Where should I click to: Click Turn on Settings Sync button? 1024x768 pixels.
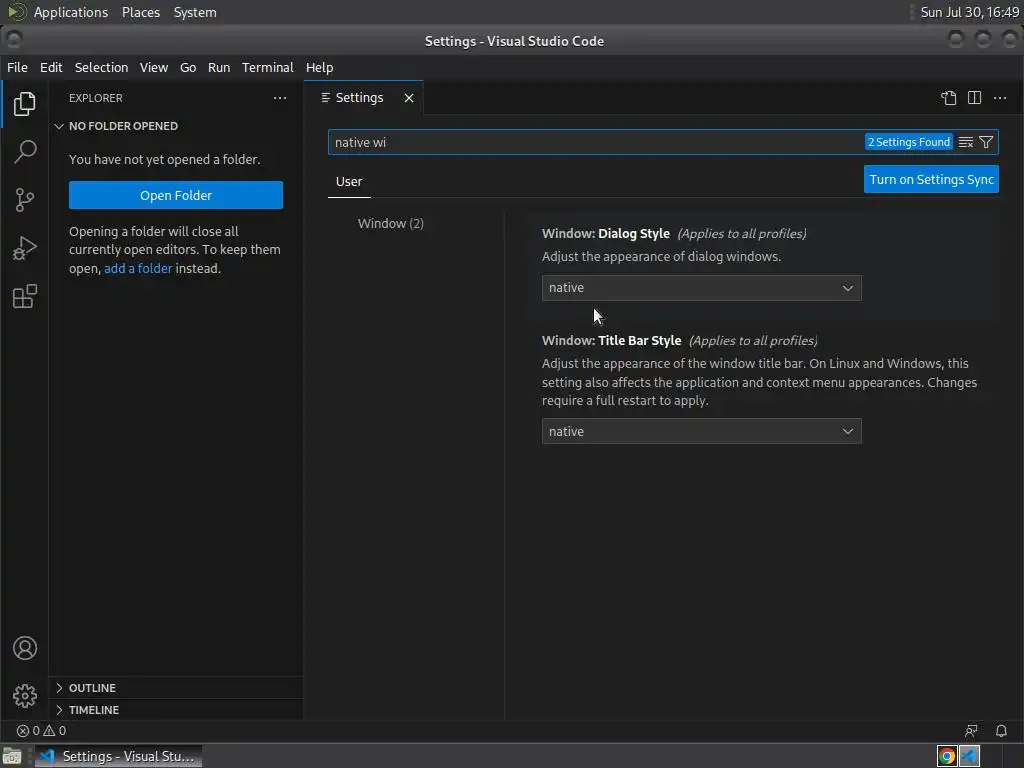(931, 180)
